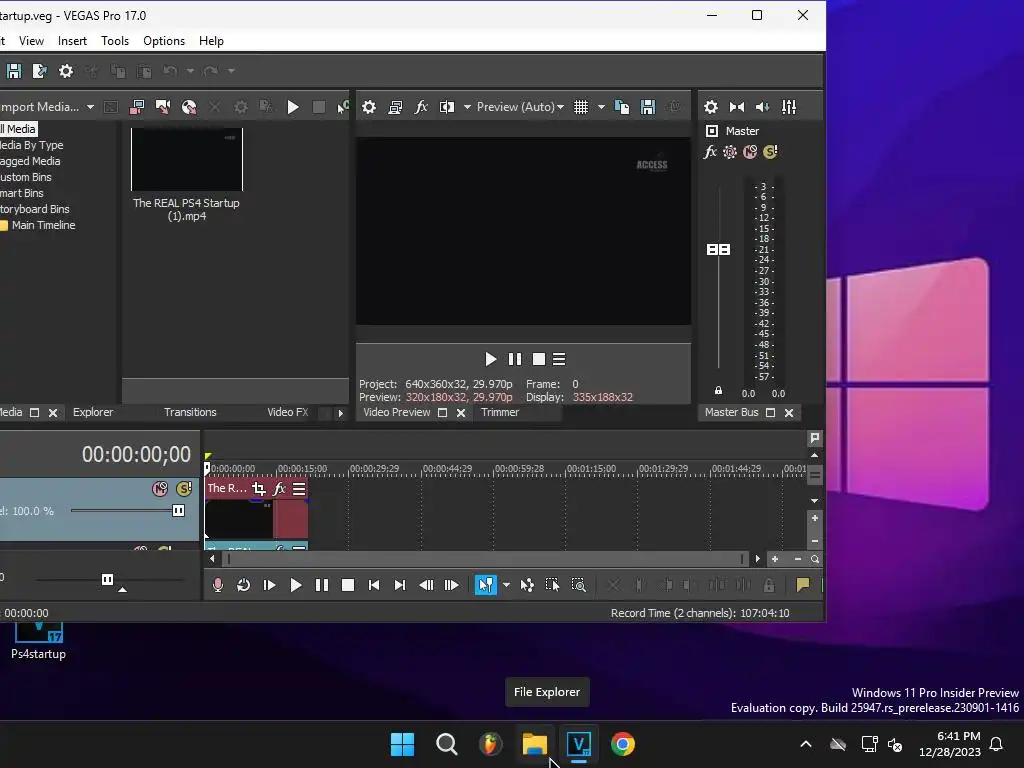
Task: Select the Main Timeline bin
Action: (x=43, y=225)
